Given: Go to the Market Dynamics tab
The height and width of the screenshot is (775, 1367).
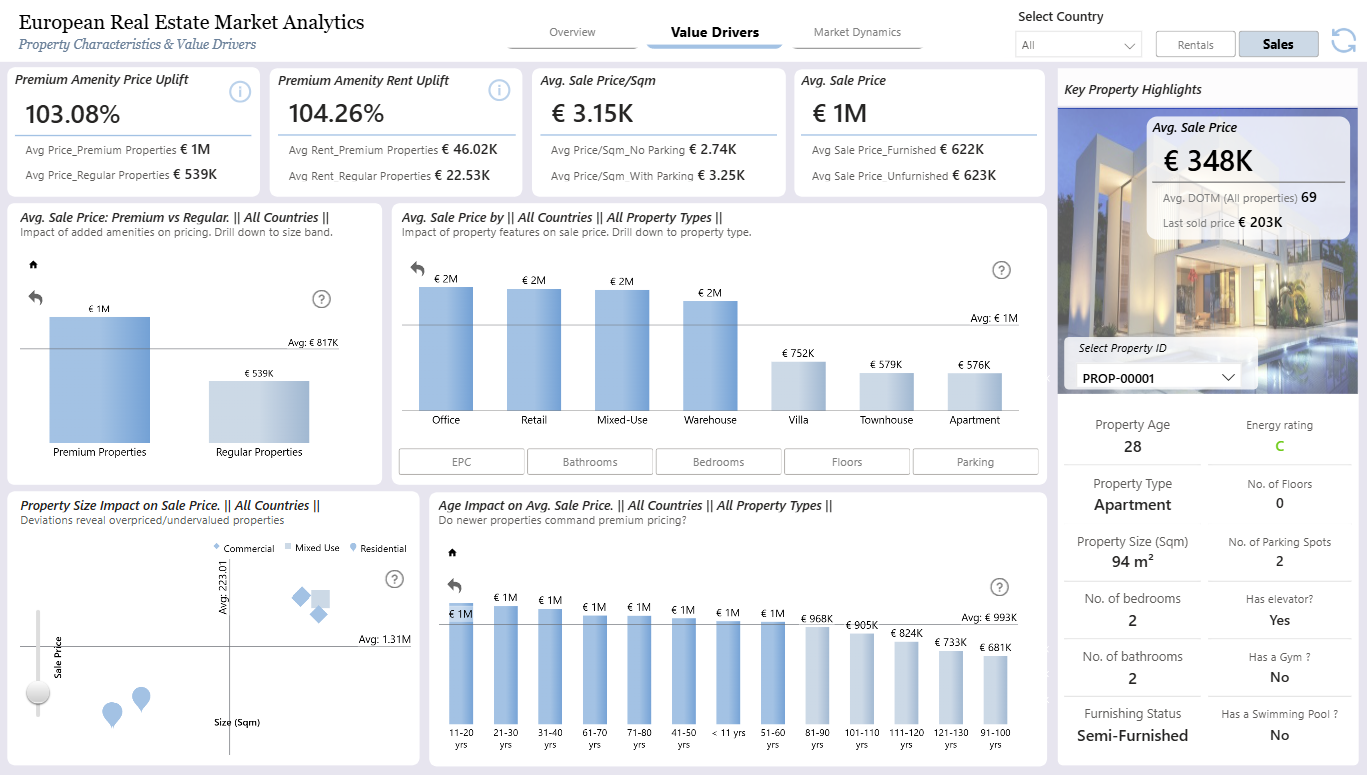Looking at the screenshot, I should point(857,33).
